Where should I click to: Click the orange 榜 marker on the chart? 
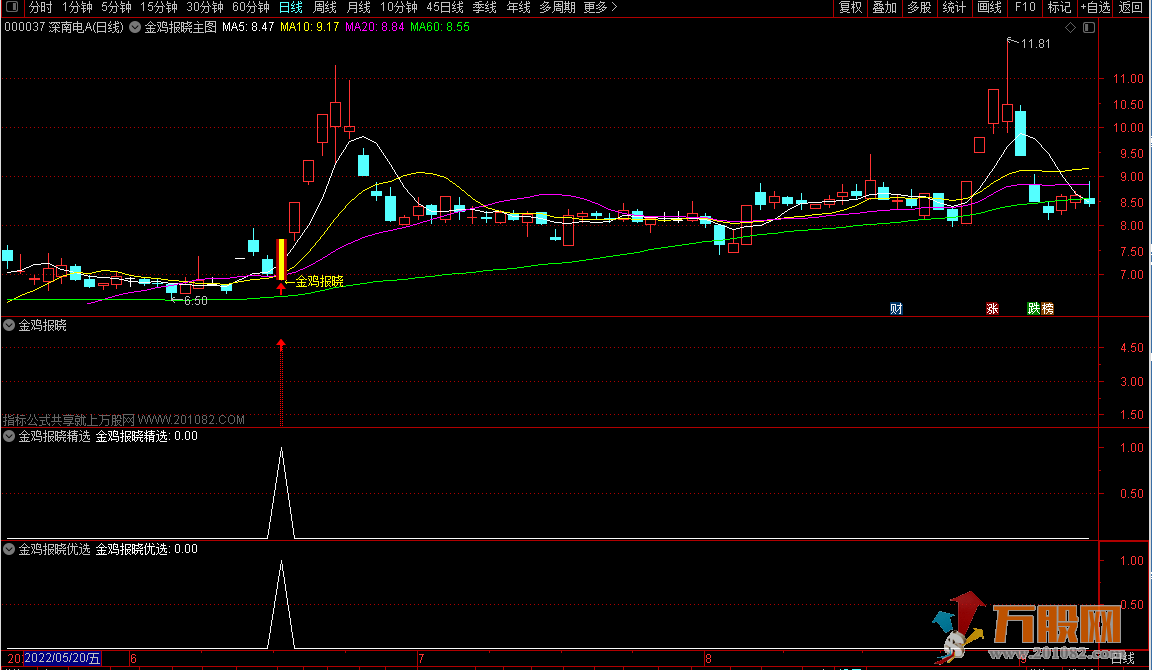[x=1047, y=309]
